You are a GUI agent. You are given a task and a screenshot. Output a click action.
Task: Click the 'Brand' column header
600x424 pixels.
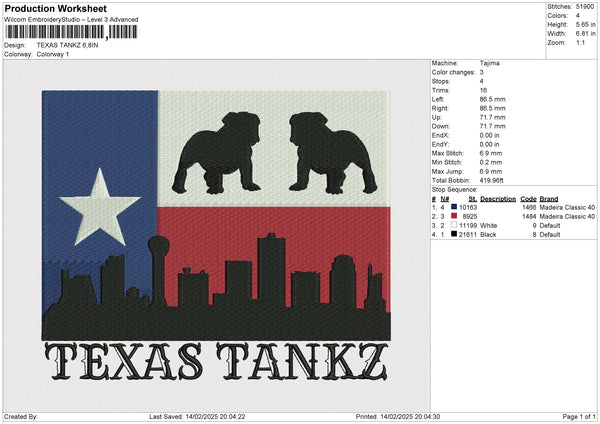549,199
